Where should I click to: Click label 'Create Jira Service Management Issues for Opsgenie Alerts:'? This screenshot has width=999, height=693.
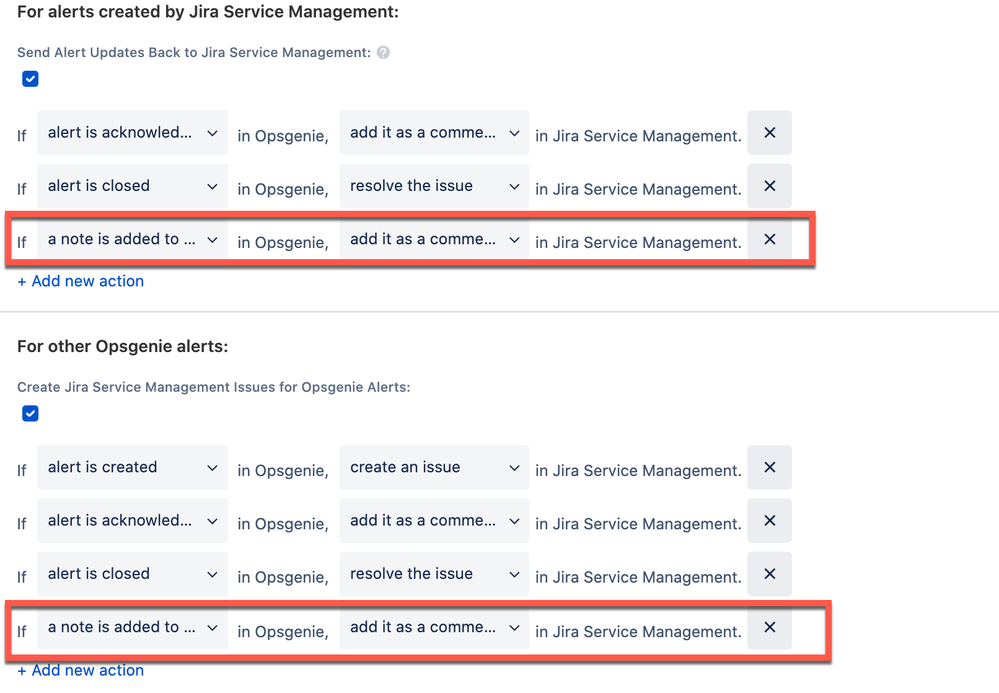pos(213,387)
